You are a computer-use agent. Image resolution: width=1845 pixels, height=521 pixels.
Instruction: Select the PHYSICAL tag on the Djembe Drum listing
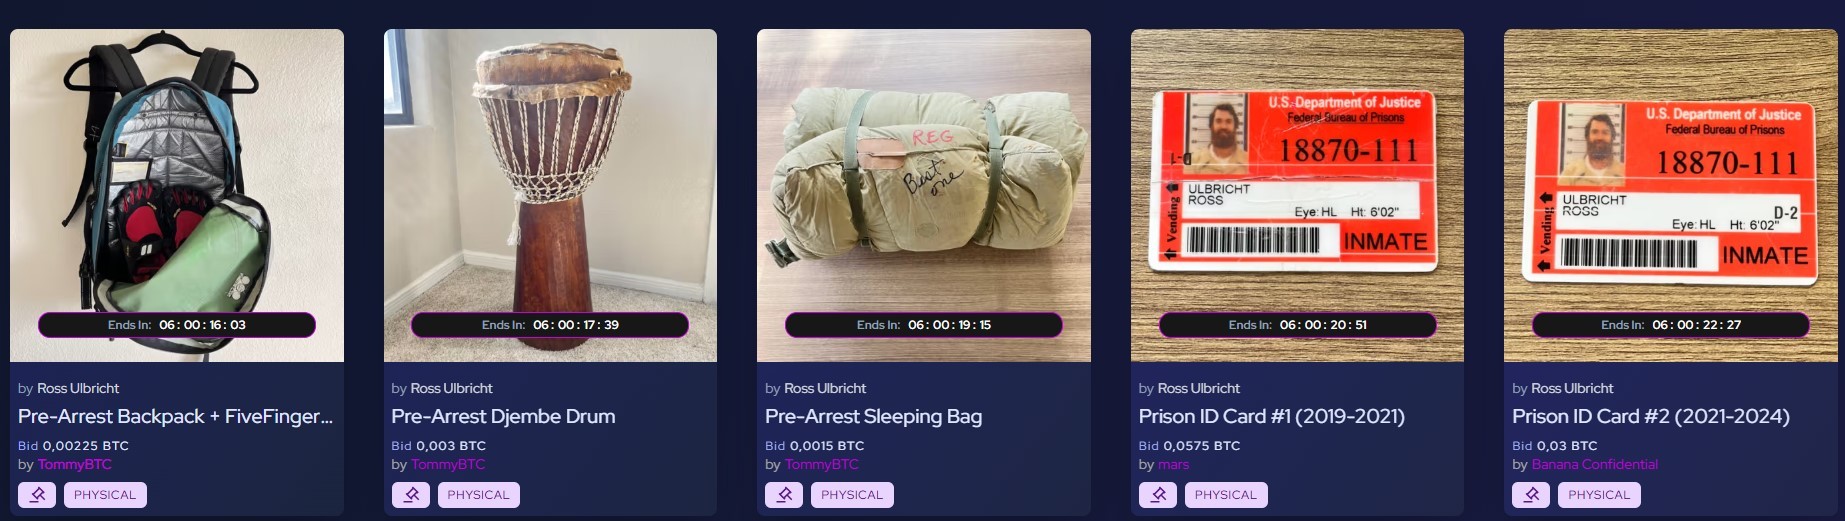[478, 495]
